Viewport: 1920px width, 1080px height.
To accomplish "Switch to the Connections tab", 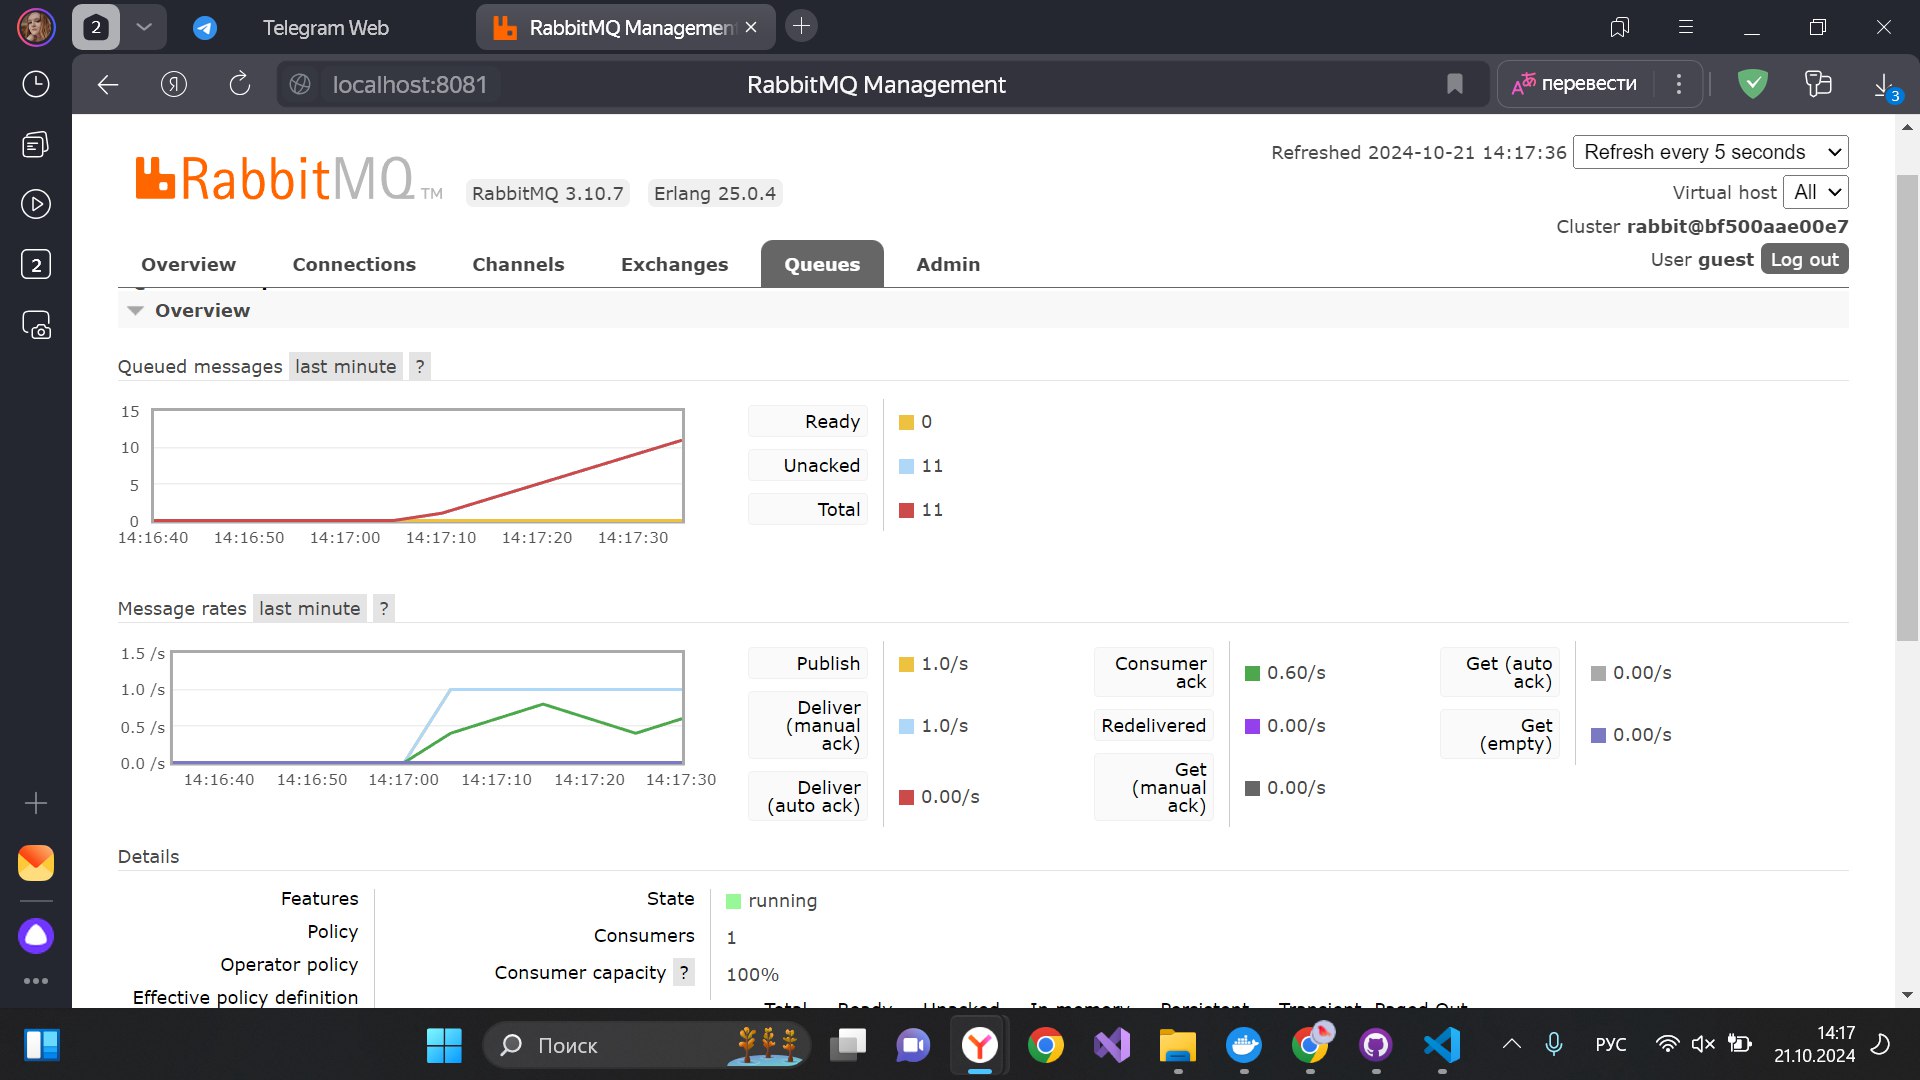I will pos(354,265).
